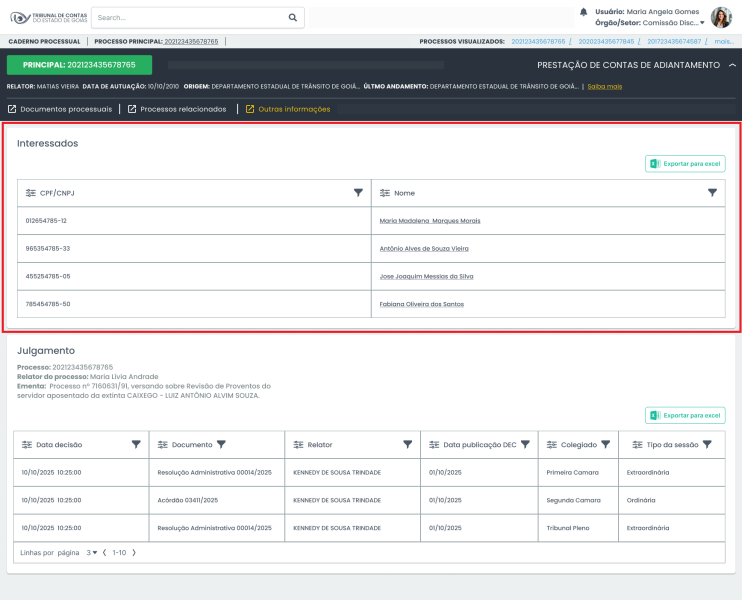742x600 pixels.
Task: Open Maria Madalena Marques Morais link
Action: tap(429, 220)
